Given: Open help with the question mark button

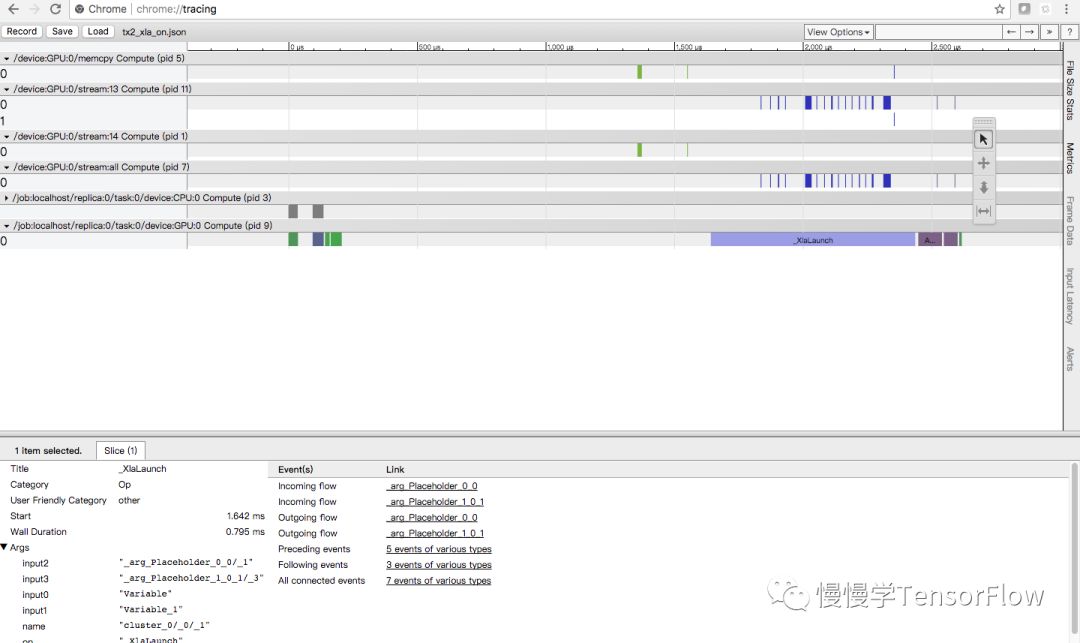Looking at the screenshot, I should [x=1070, y=32].
